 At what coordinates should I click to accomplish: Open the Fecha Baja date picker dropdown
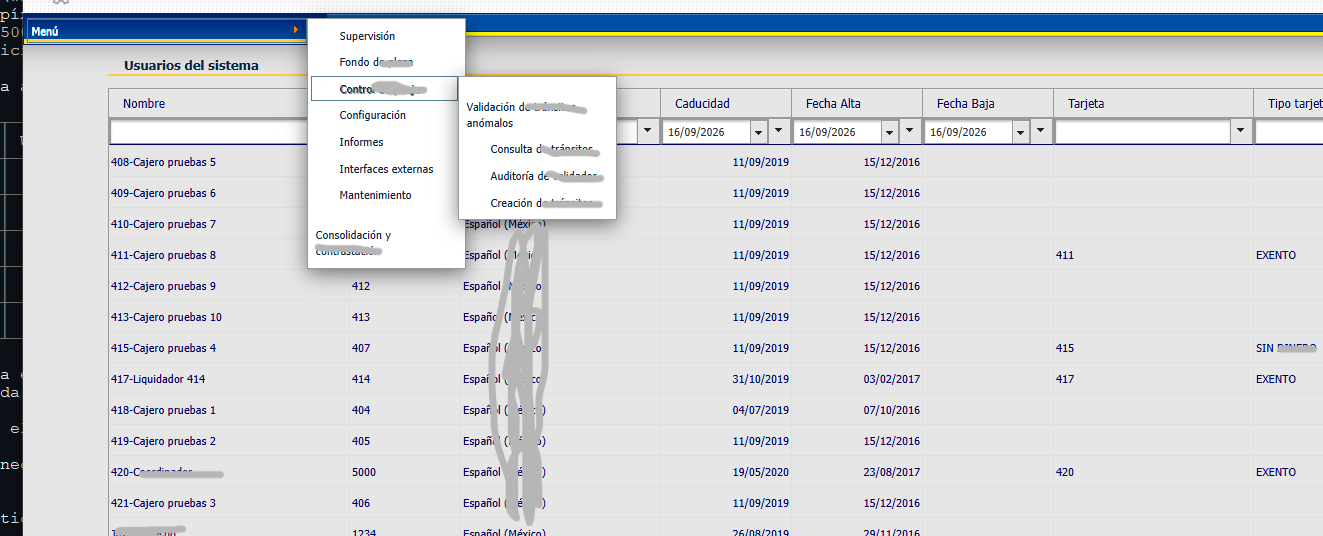1020,132
